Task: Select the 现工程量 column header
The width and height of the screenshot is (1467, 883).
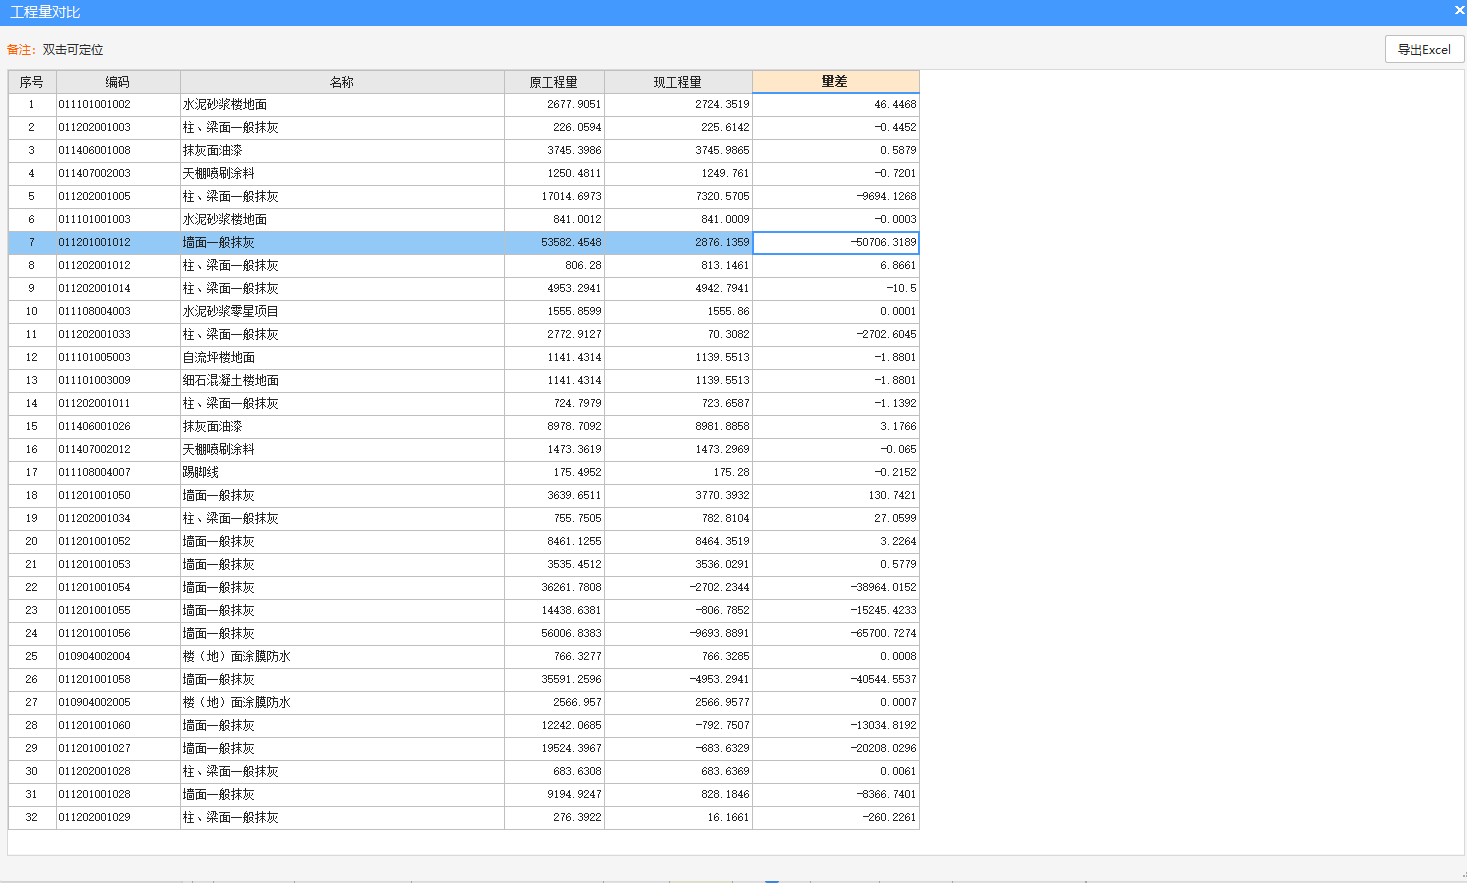Action: 678,82
